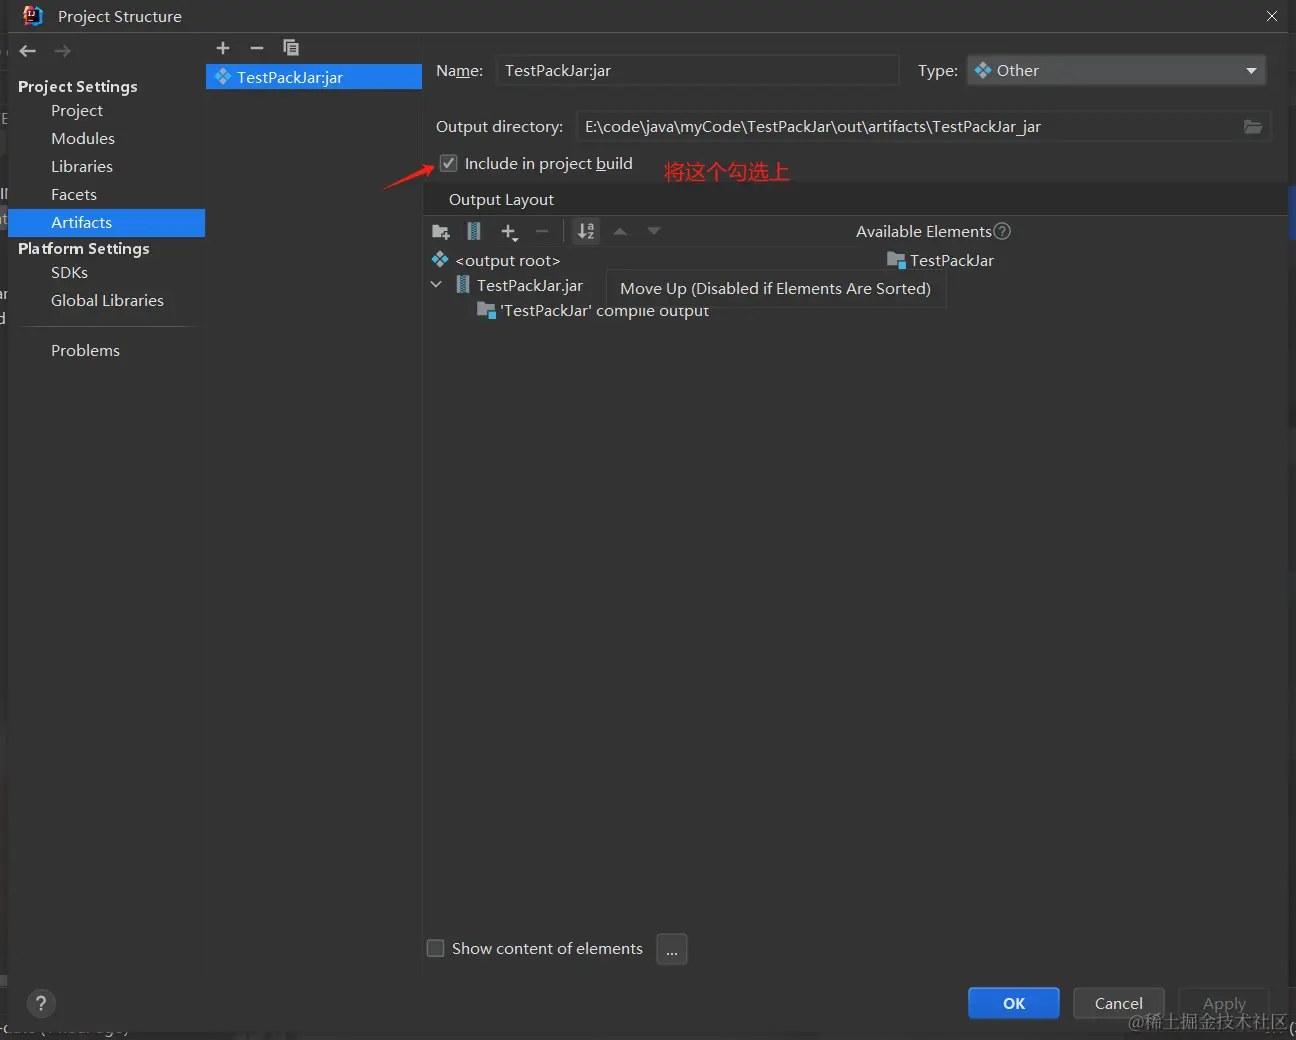Click the Apply button
Image resolution: width=1296 pixels, height=1040 pixels.
point(1224,1003)
